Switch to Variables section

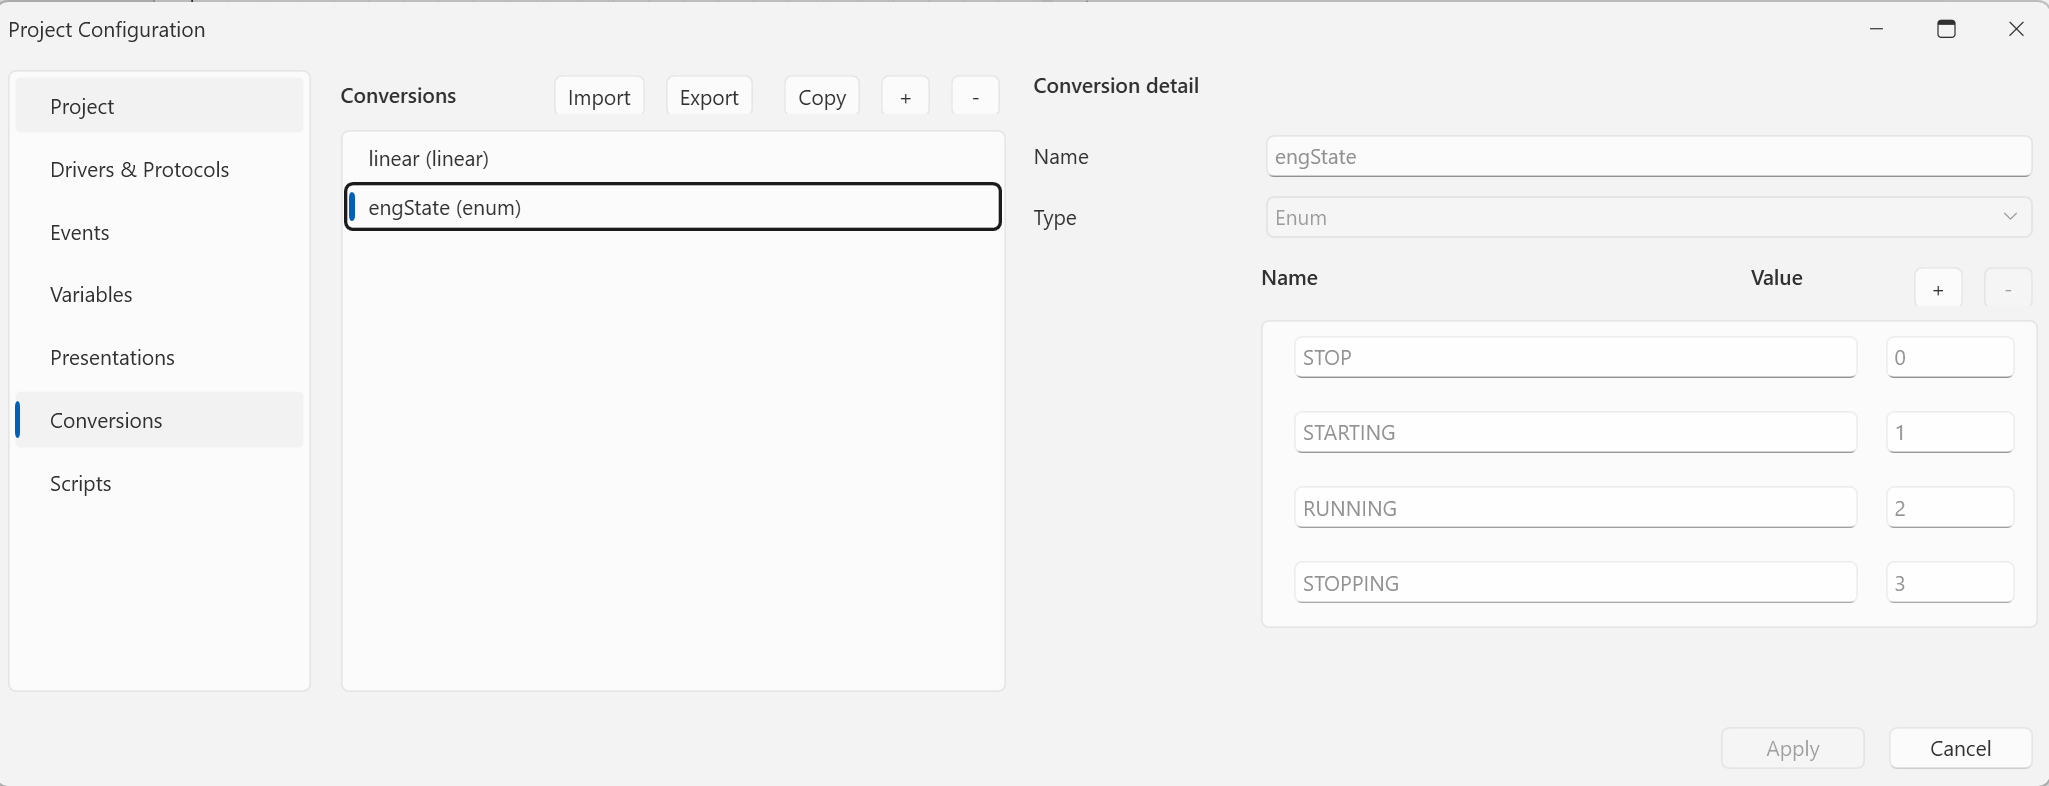click(x=159, y=295)
